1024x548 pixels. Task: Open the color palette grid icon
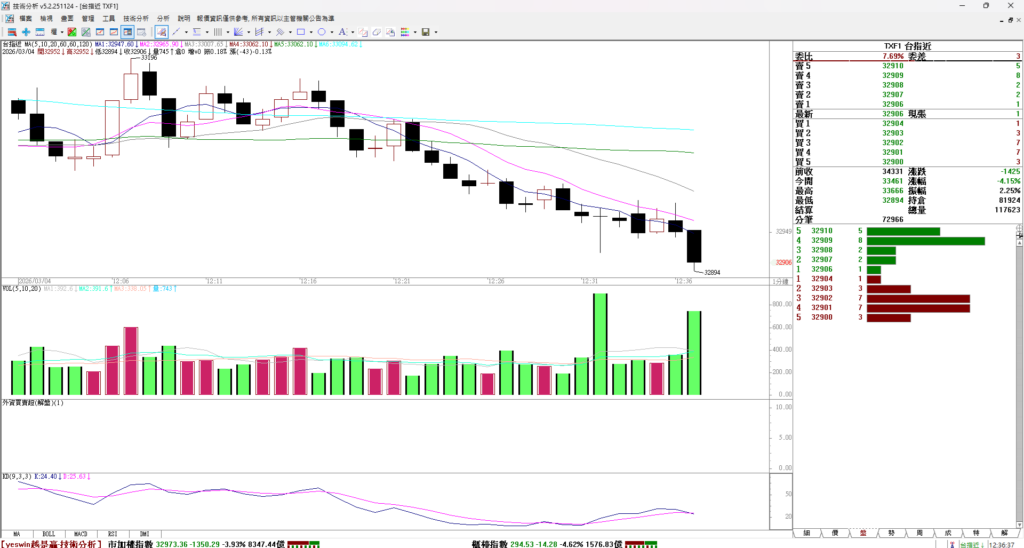tap(405, 32)
